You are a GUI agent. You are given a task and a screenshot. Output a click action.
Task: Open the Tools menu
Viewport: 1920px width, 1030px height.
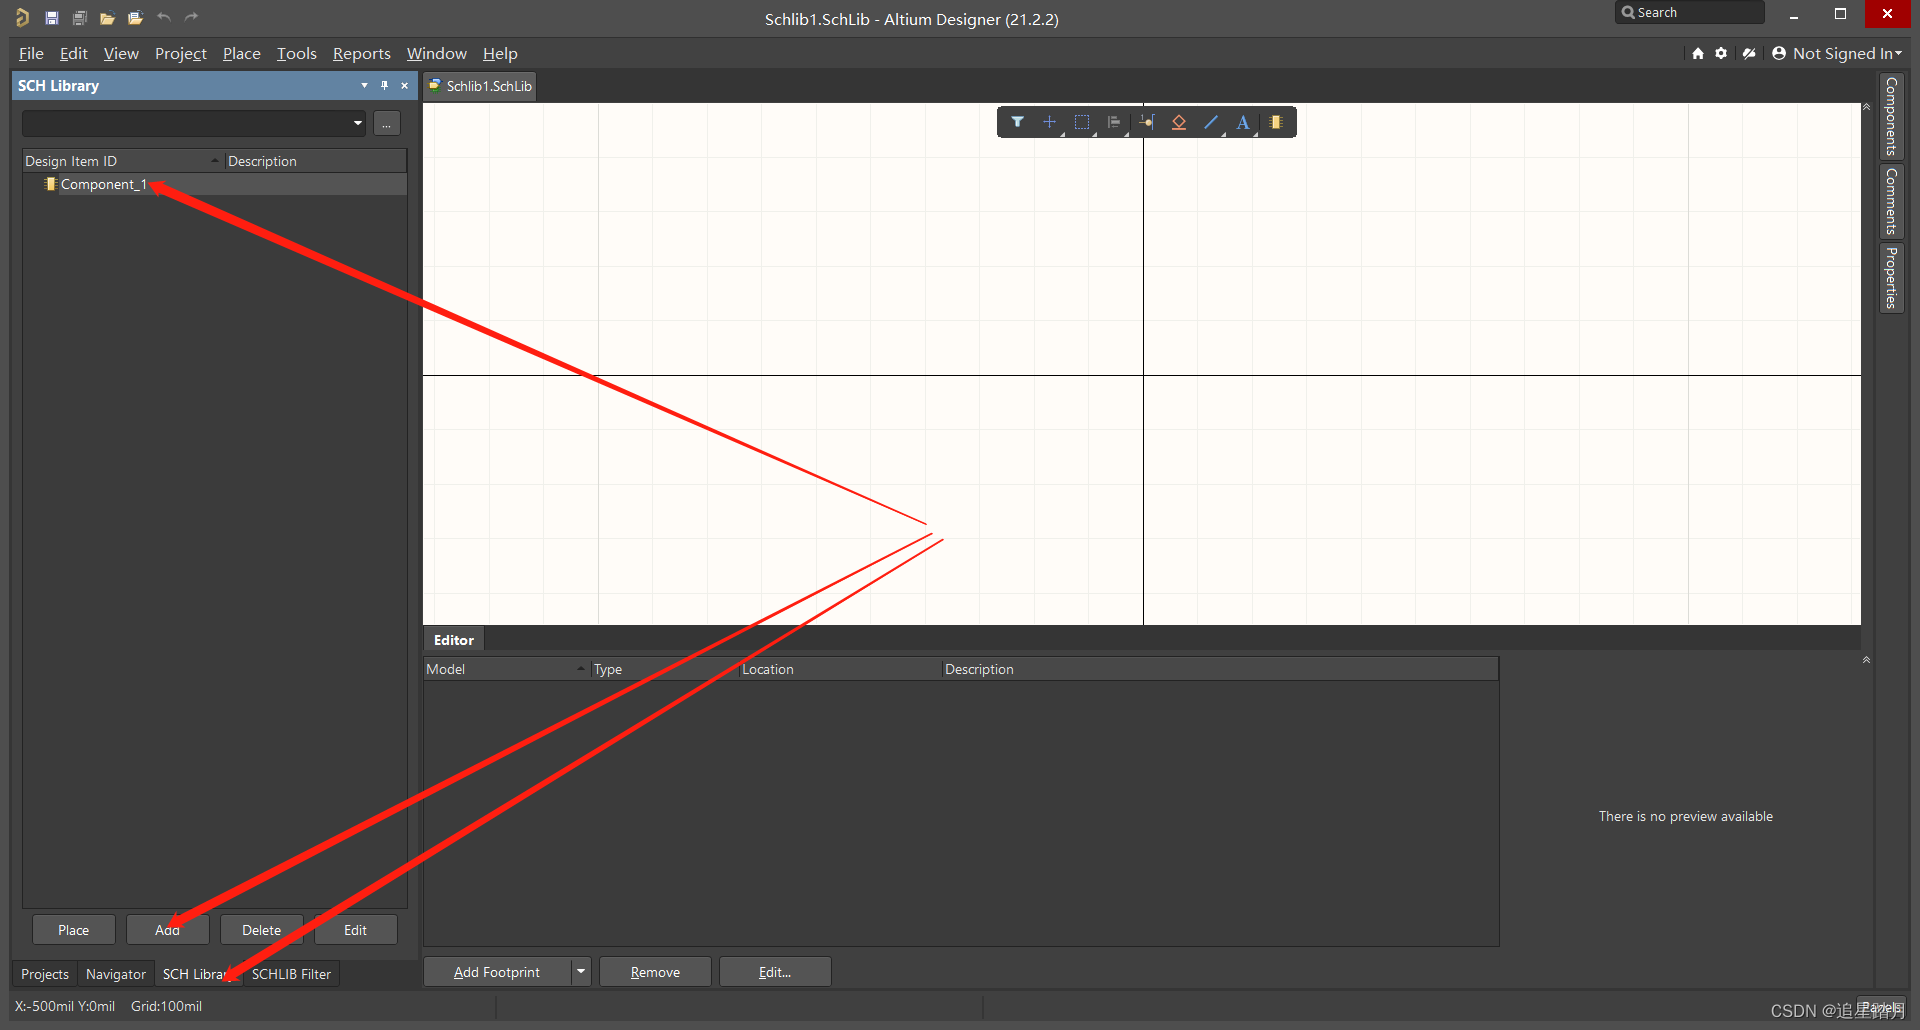296,53
